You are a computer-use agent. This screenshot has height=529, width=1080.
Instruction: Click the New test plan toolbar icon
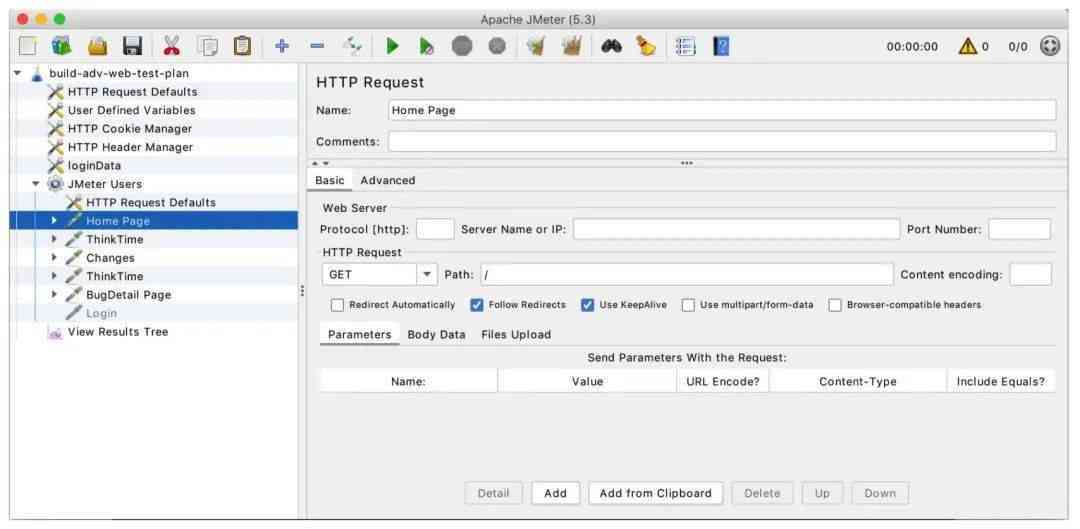tap(28, 46)
